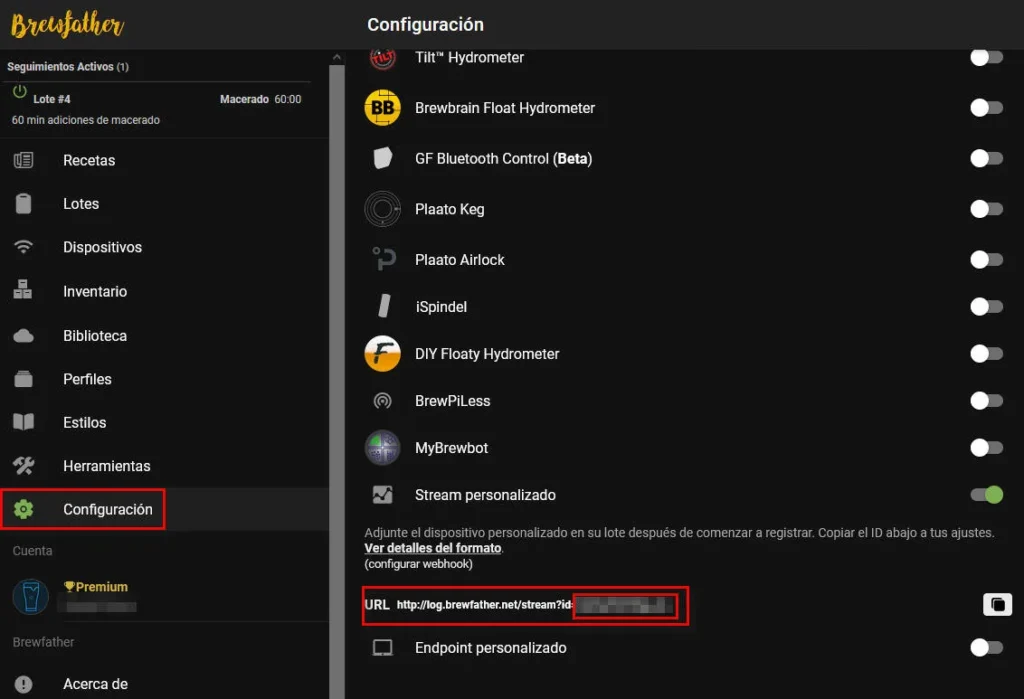
Task: Click the sidebar scroll-up arrow
Action: pyautogui.click(x=336, y=57)
